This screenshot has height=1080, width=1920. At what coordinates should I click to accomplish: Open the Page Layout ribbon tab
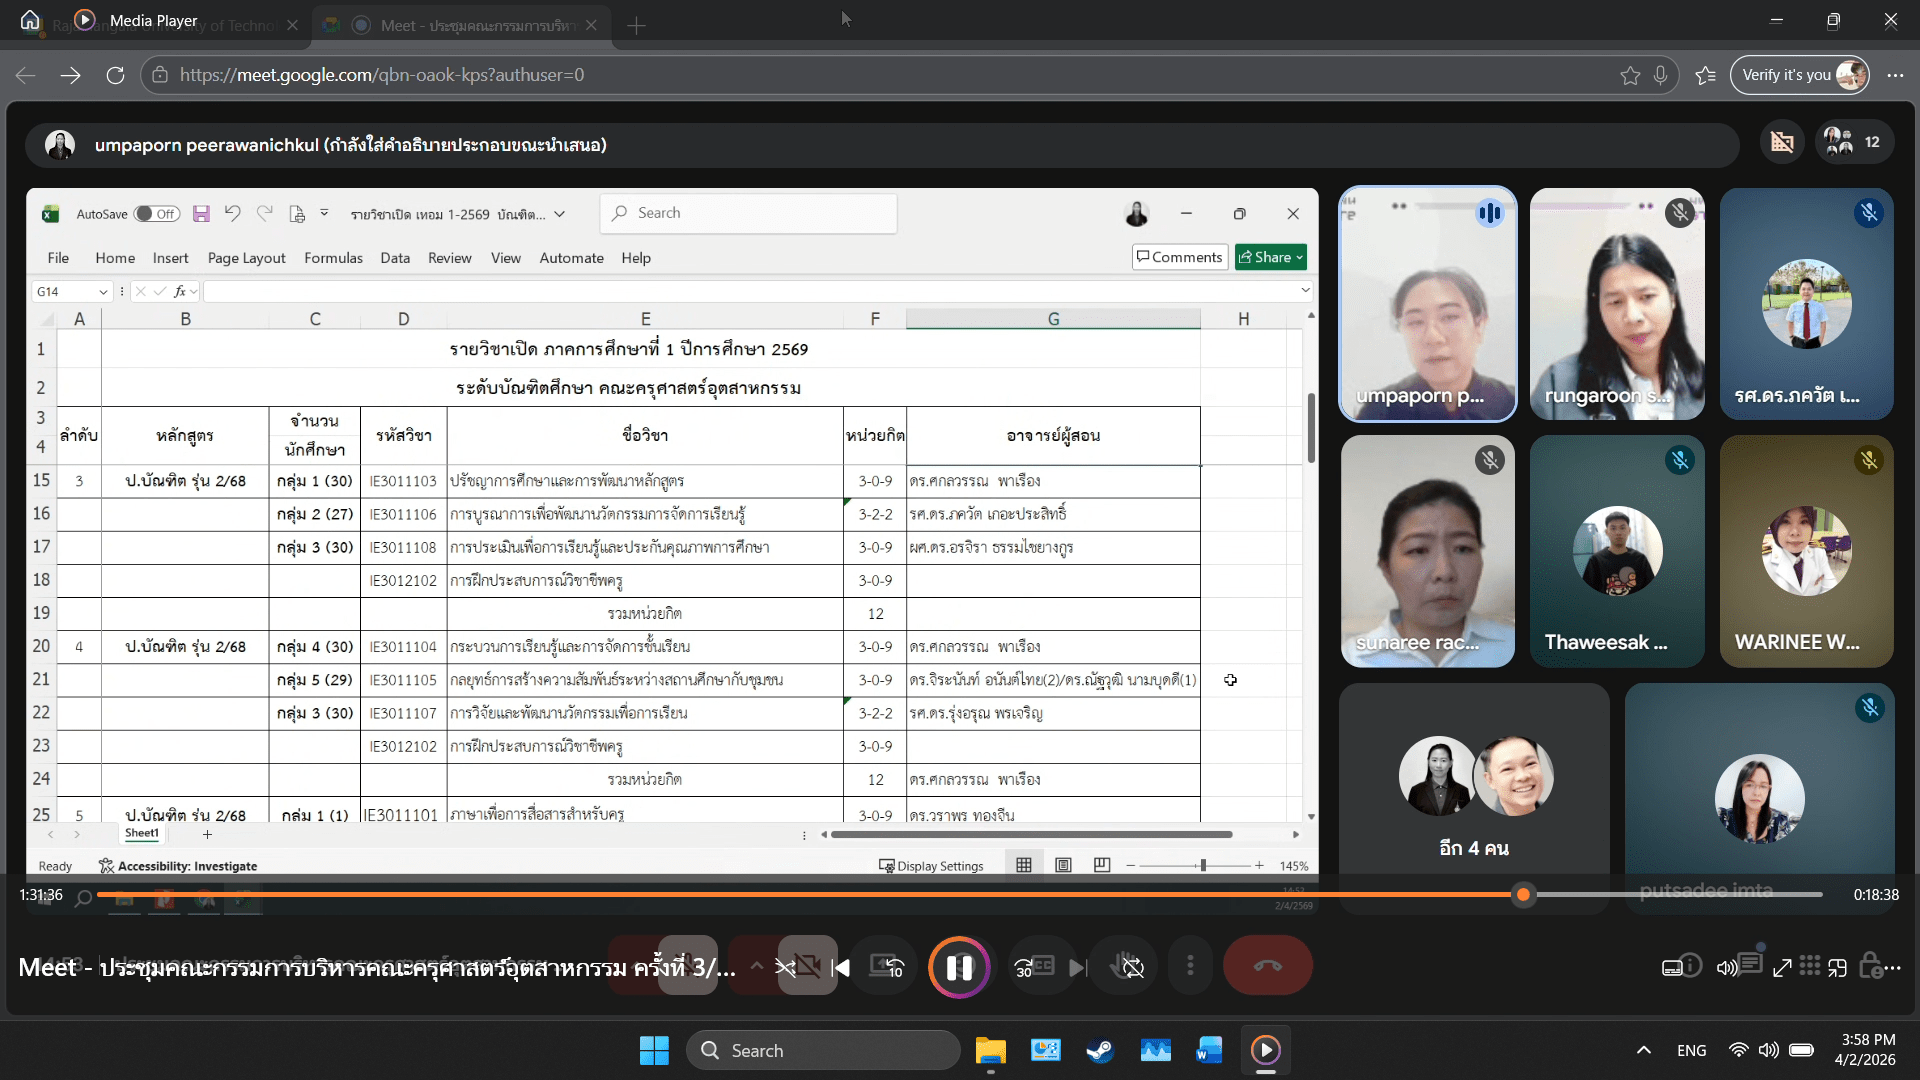click(x=246, y=258)
